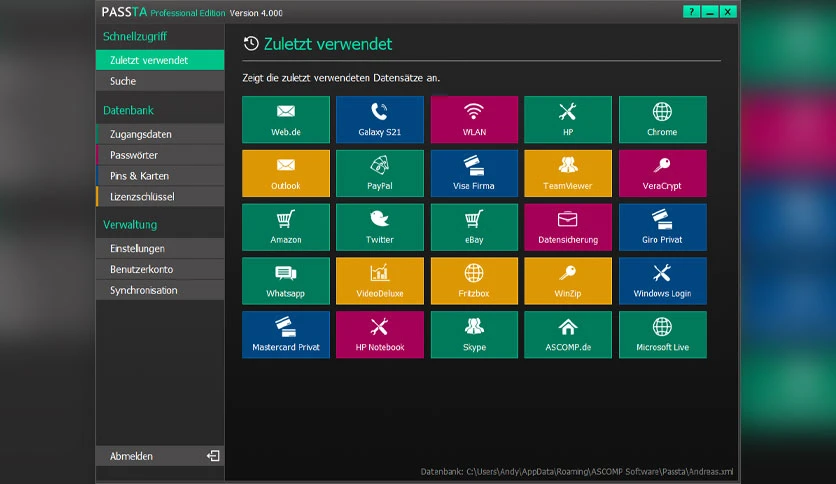Viewport: 836px width, 484px height.
Task: Open the WinZip key tile
Action: (x=568, y=281)
